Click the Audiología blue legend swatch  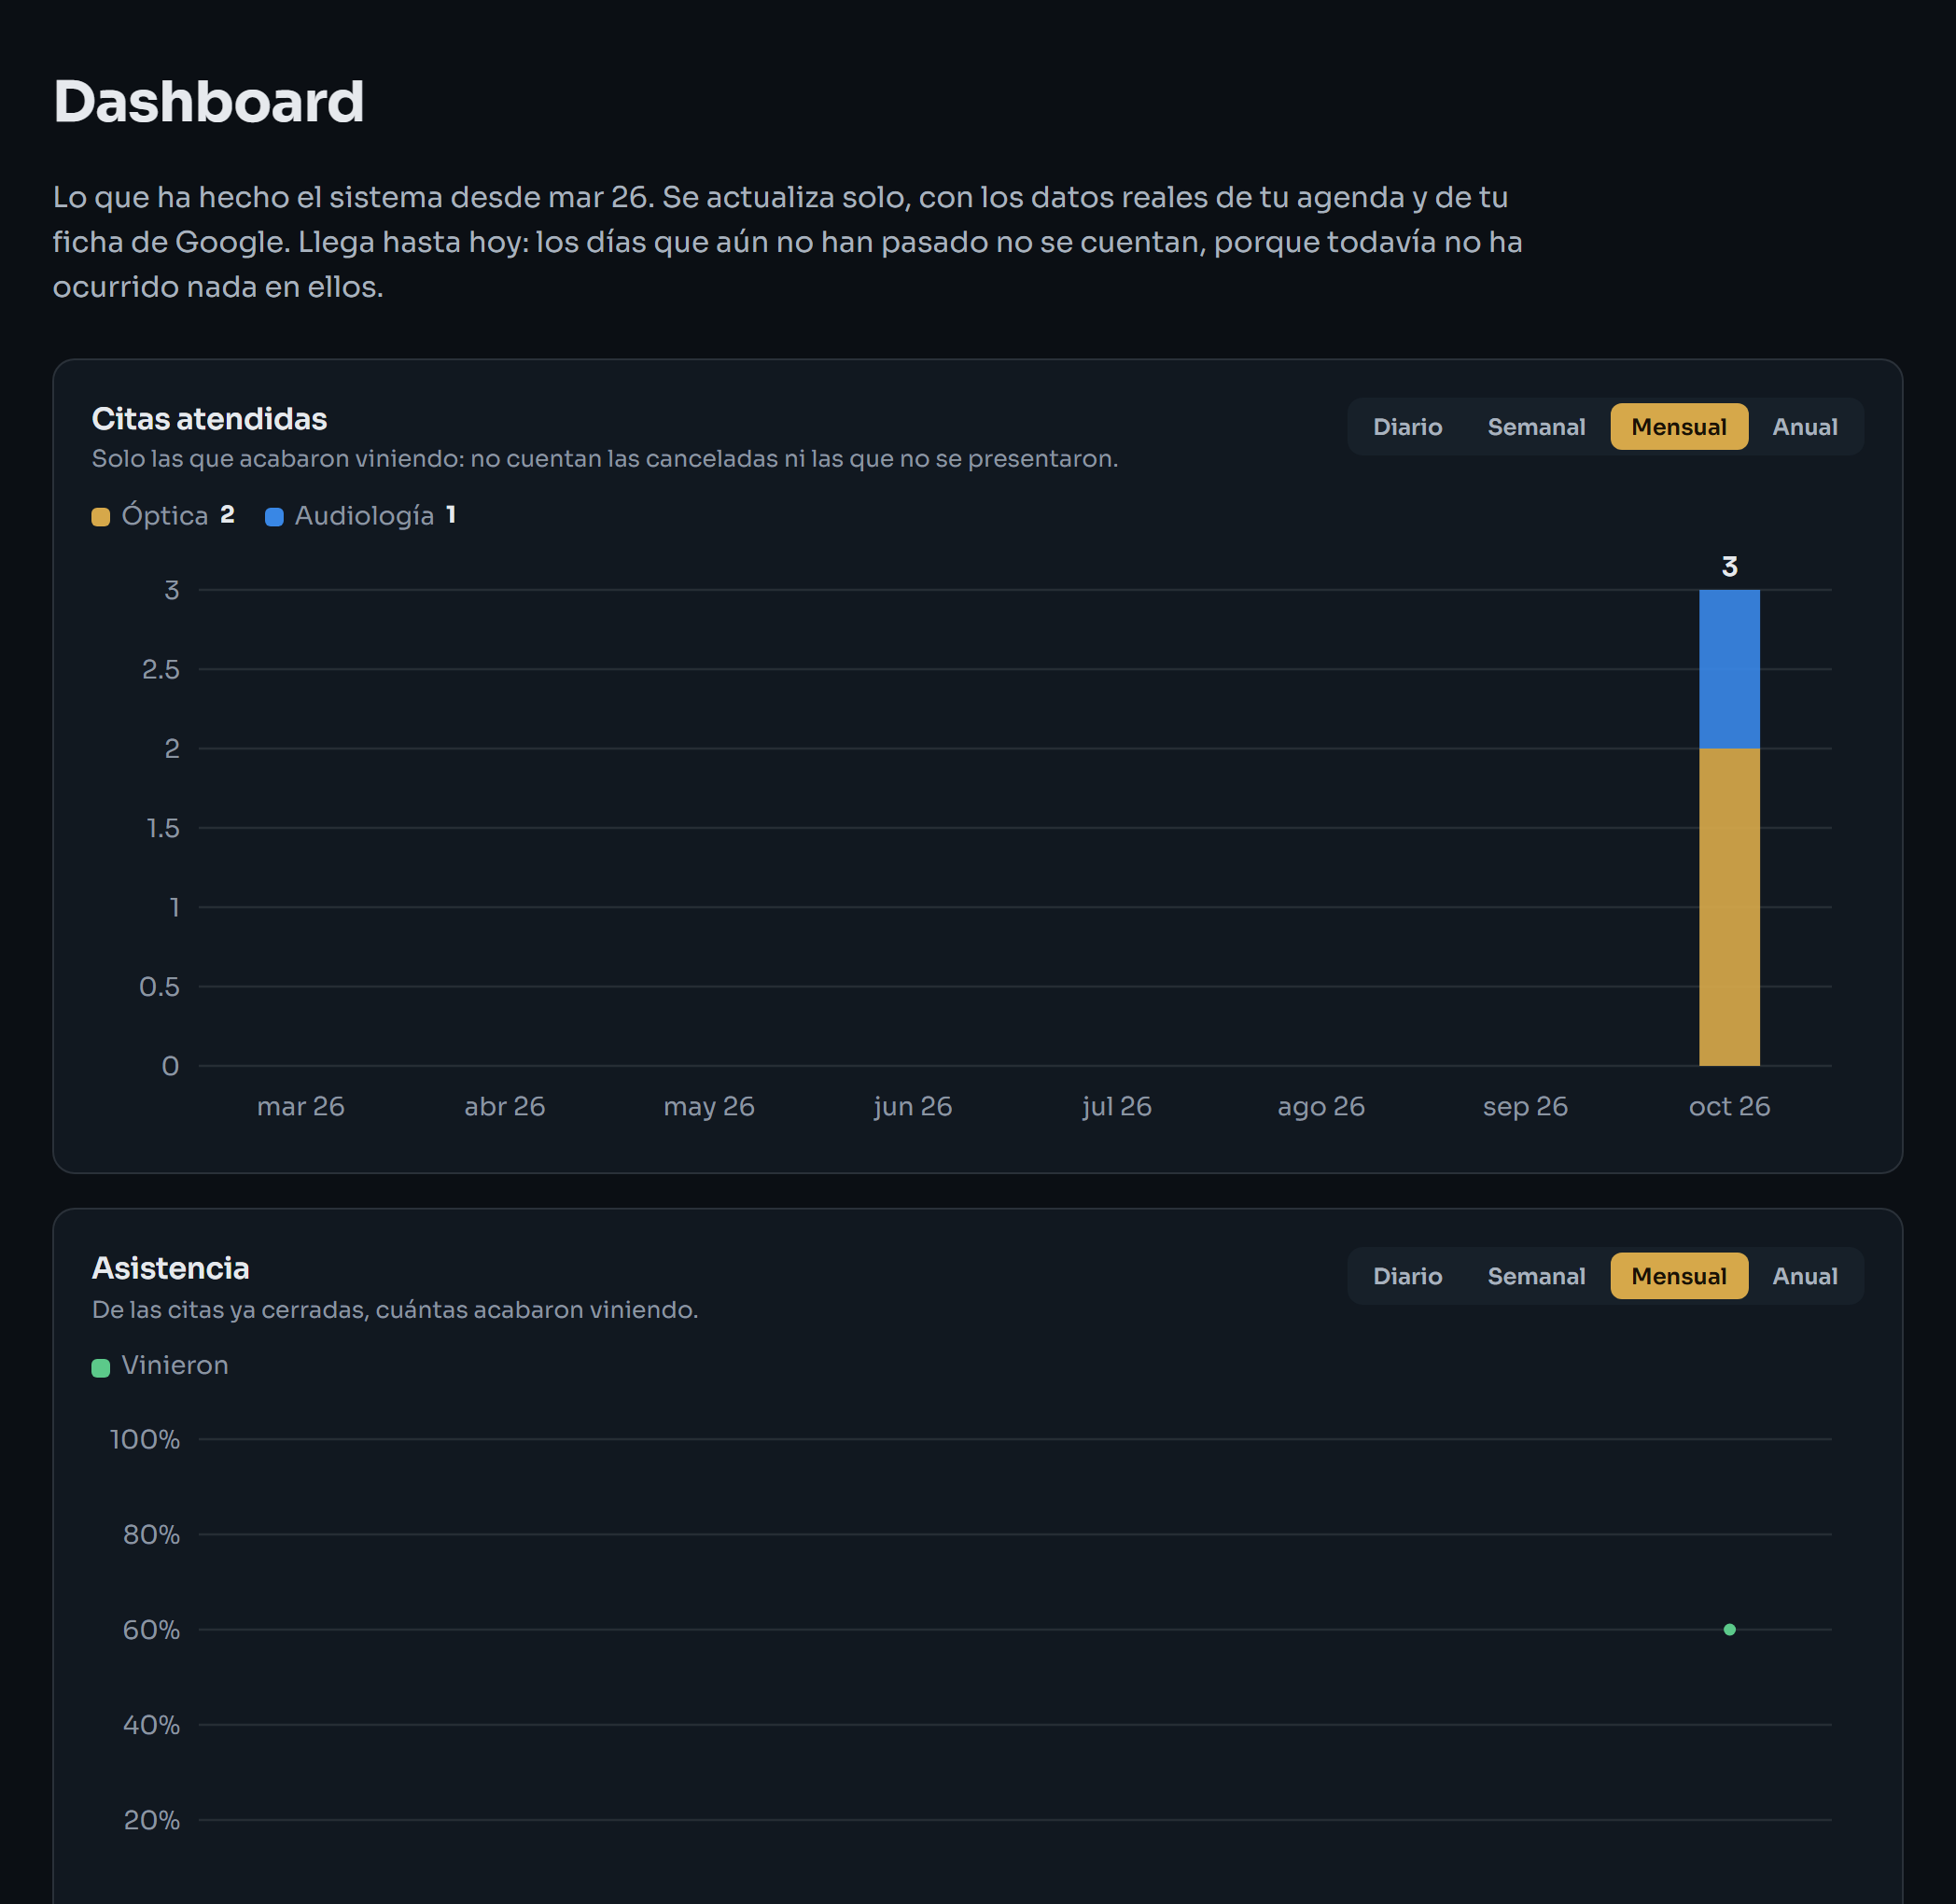[274, 517]
